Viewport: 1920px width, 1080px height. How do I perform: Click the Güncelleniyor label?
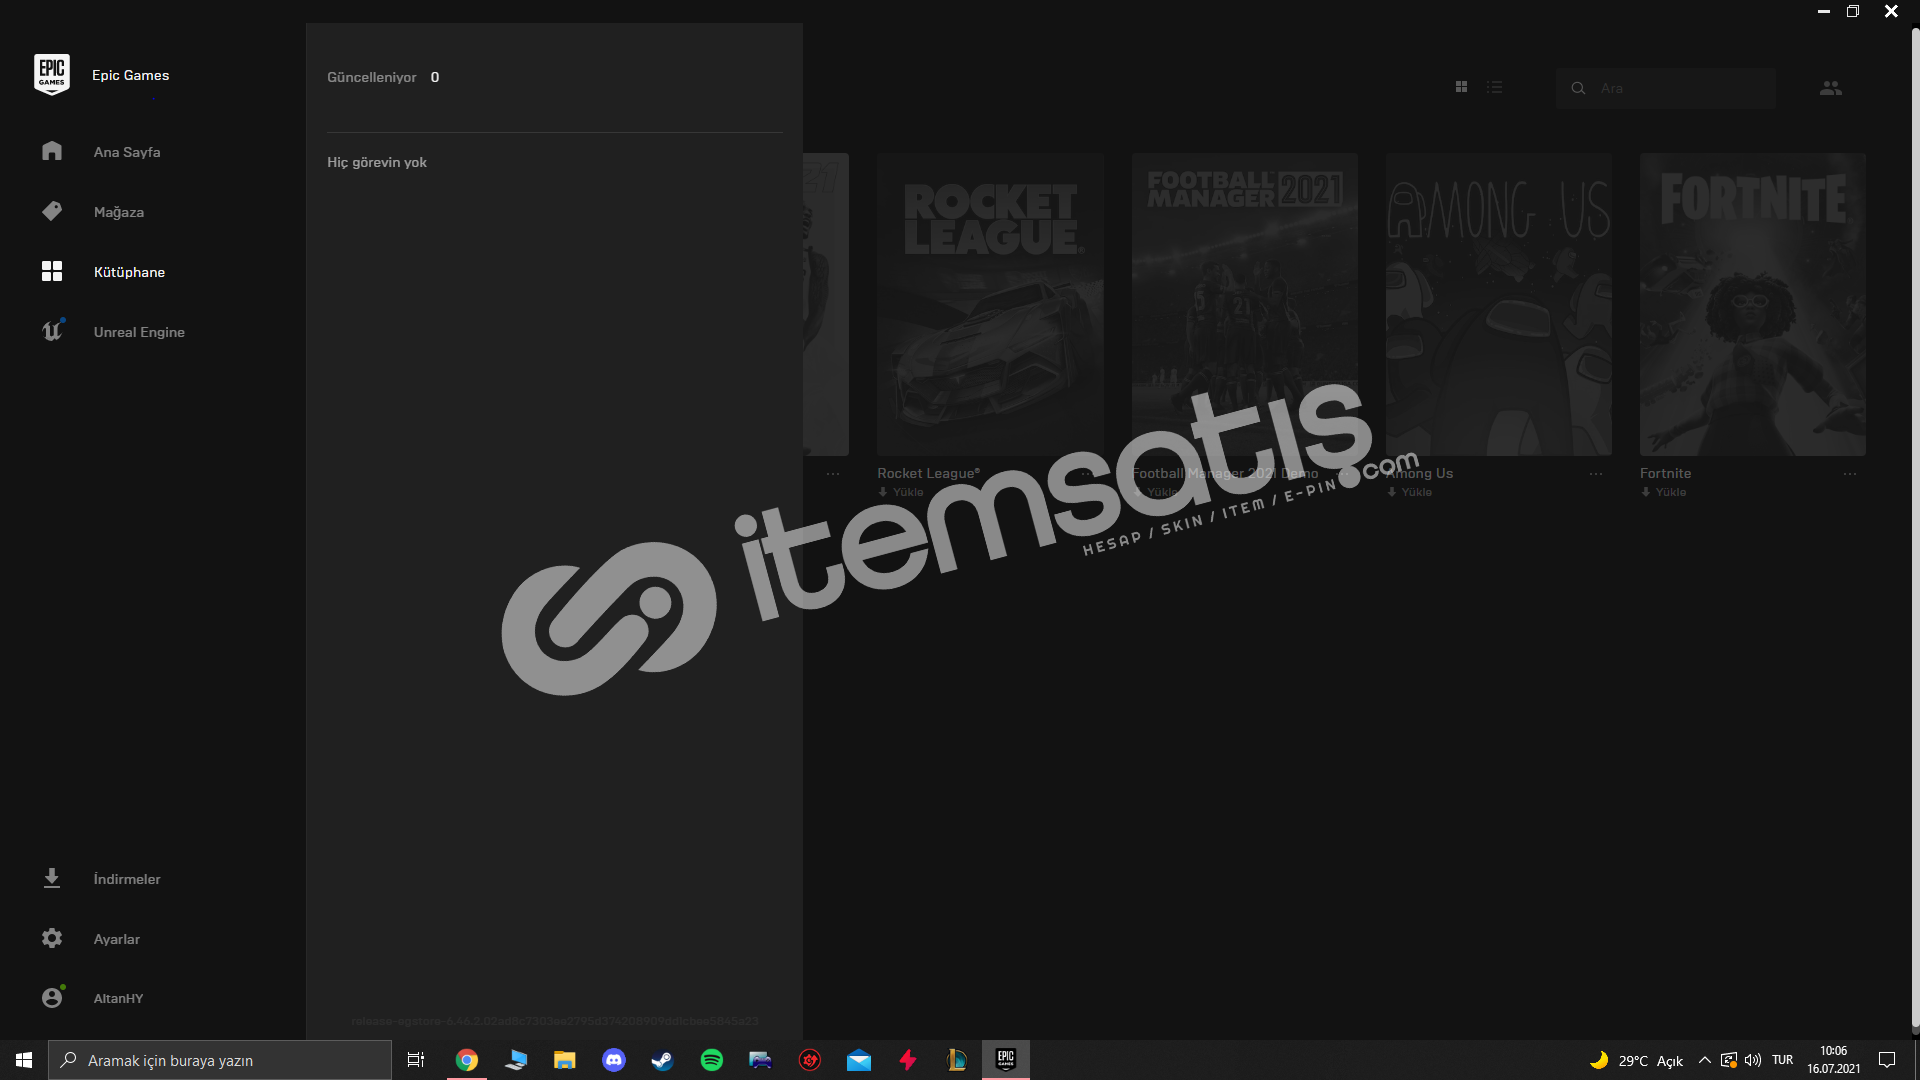(x=371, y=77)
